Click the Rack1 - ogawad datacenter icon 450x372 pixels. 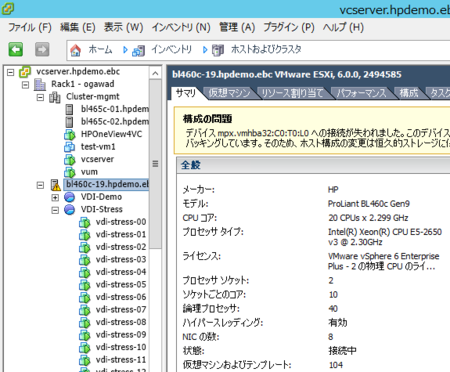(x=40, y=84)
